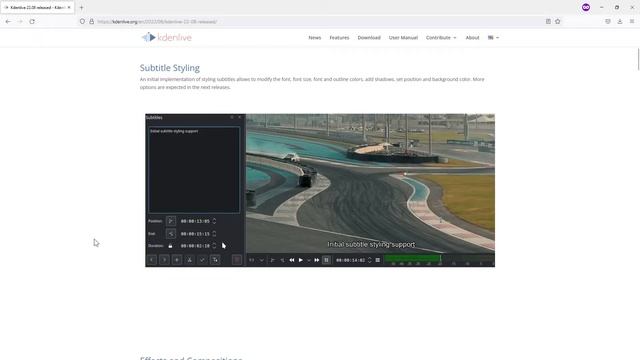
Task: Select the Kdenlive 22.08 released tab
Action: 38,7
